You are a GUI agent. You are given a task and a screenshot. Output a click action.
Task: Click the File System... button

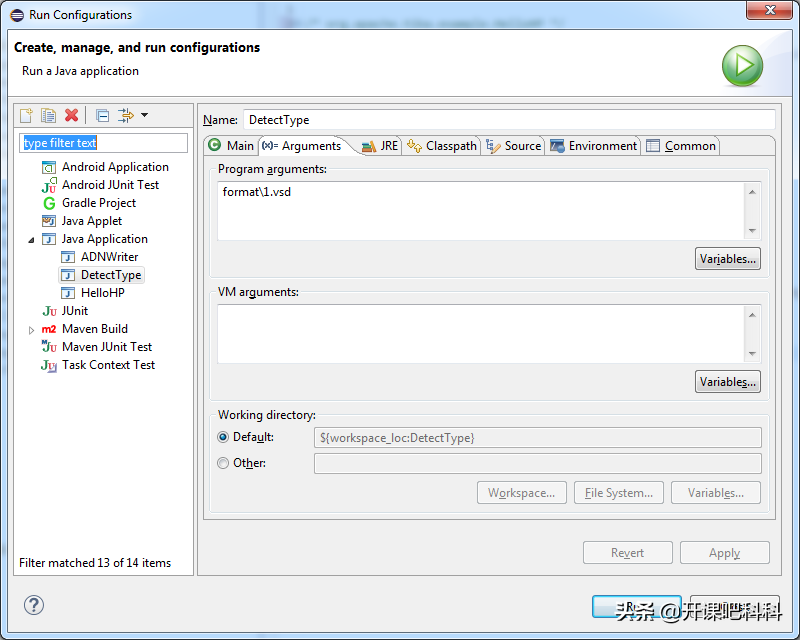618,493
